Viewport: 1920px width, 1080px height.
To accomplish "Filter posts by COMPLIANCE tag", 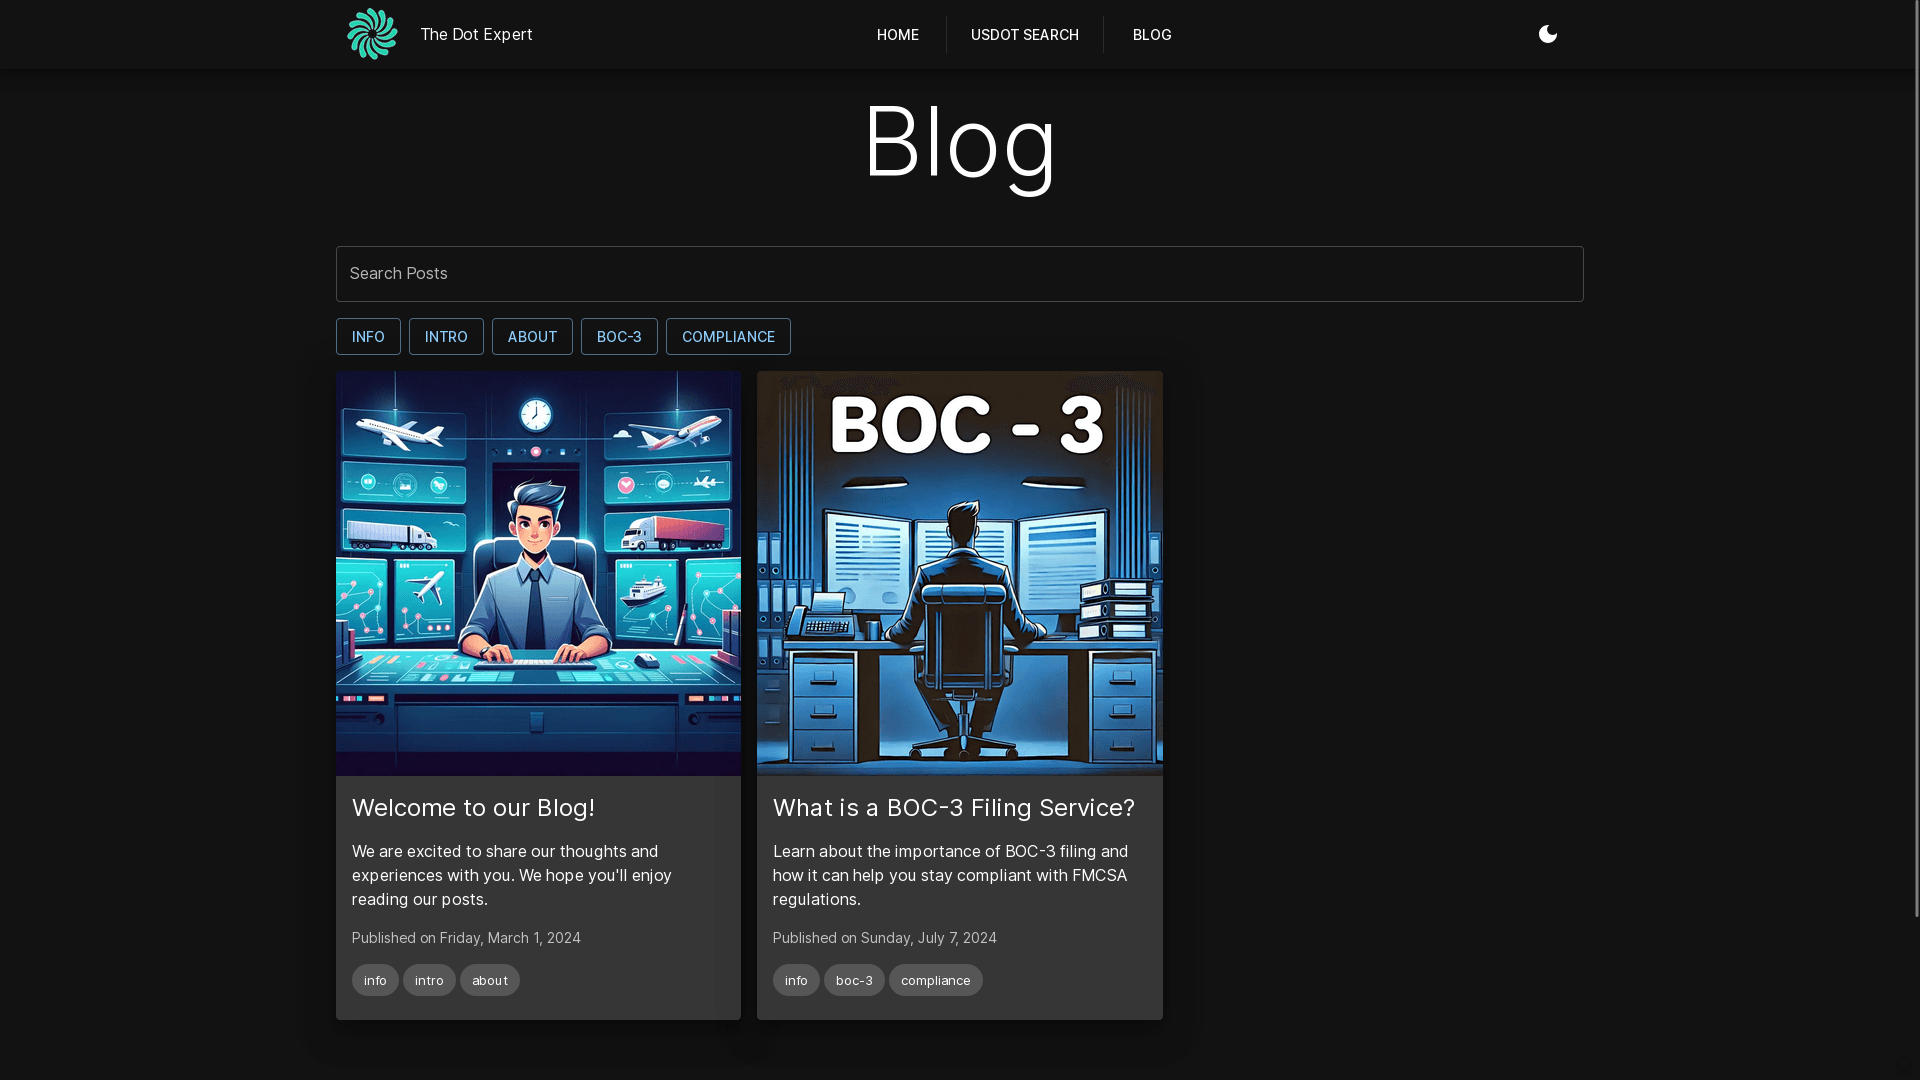I will 728,337.
